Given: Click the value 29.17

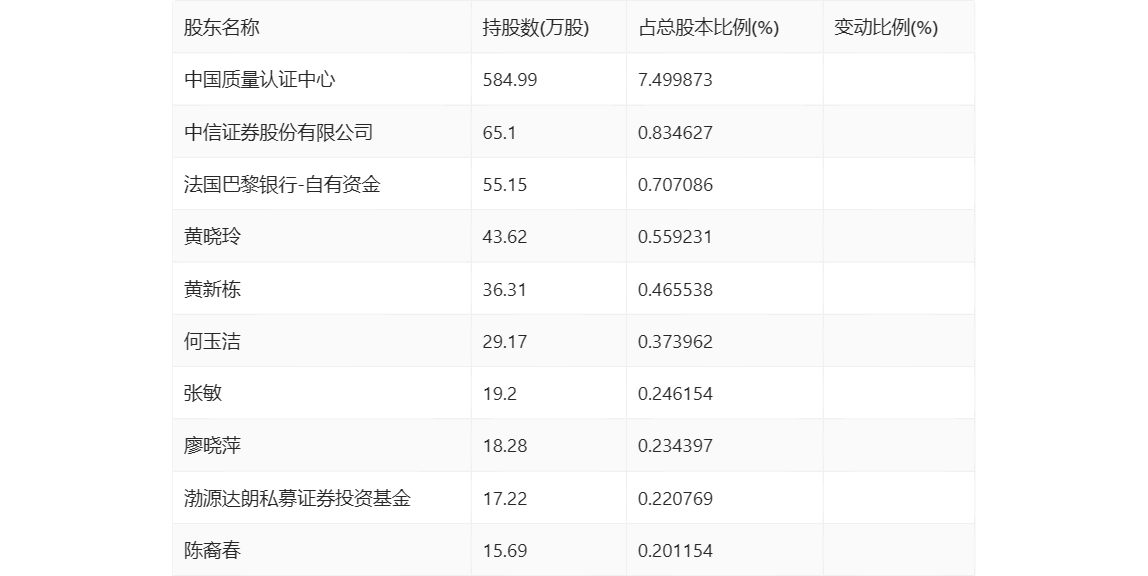Looking at the screenshot, I should pyautogui.click(x=504, y=341).
